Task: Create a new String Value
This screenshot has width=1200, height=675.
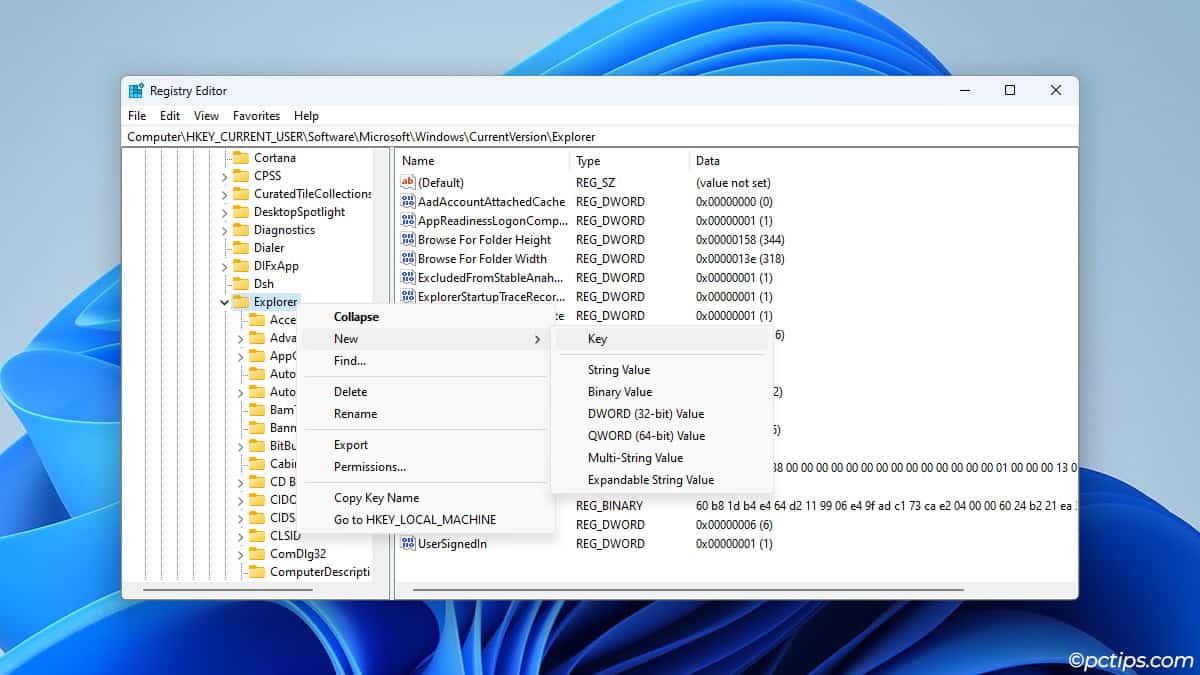Action: tap(662, 370)
